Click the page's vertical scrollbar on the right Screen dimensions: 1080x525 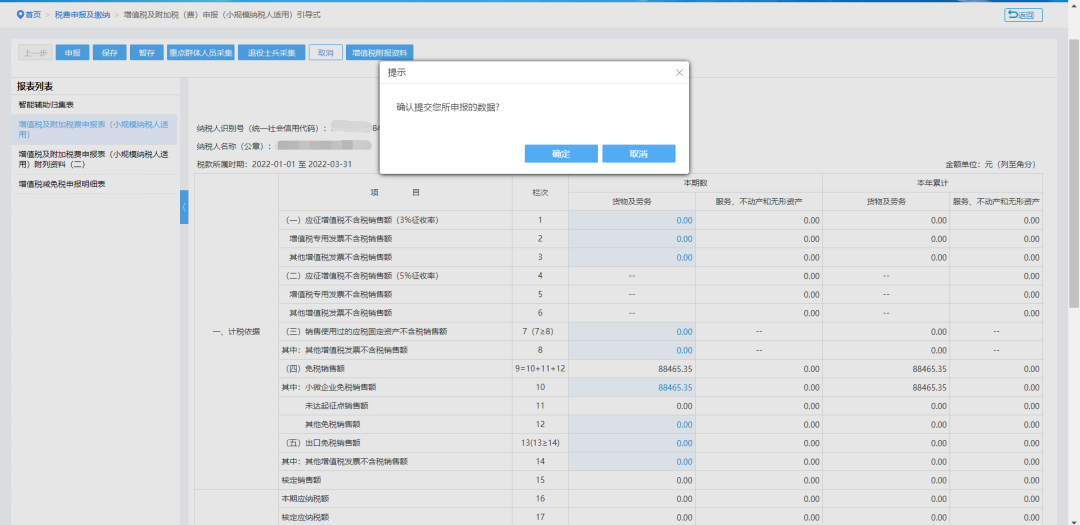click(x=1074, y=172)
